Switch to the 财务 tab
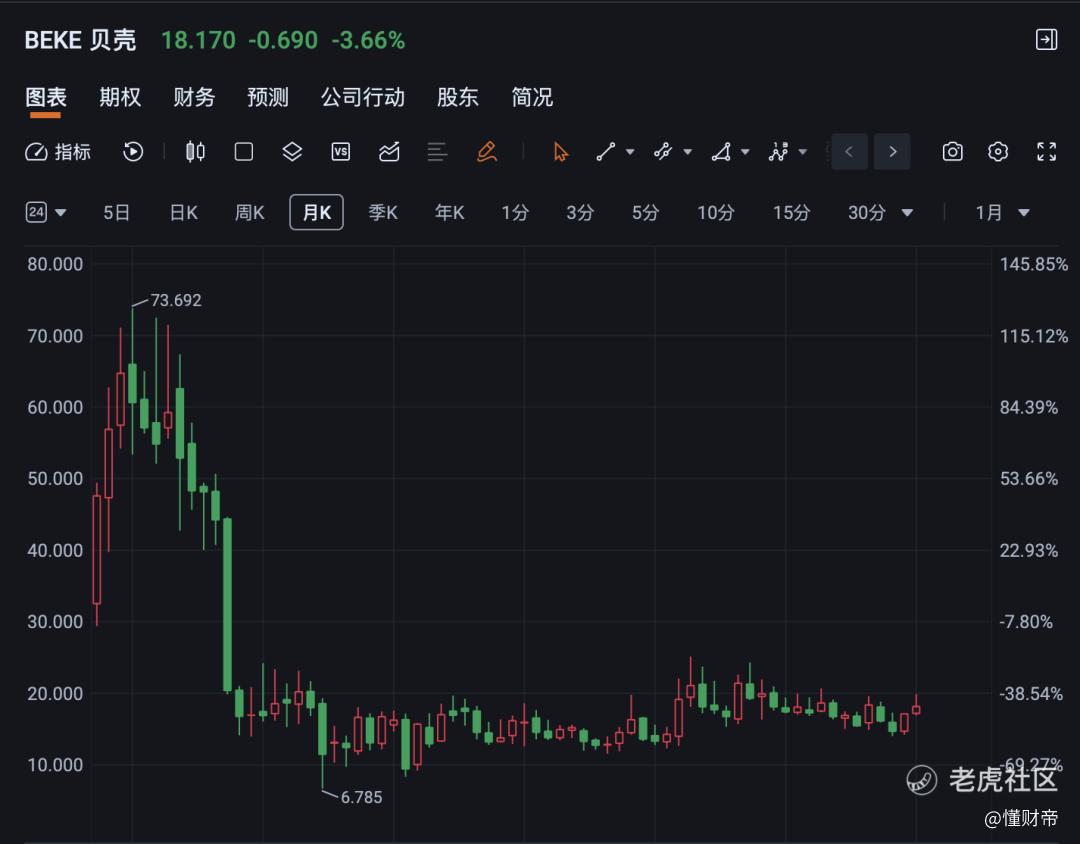This screenshot has width=1080, height=844. [194, 97]
